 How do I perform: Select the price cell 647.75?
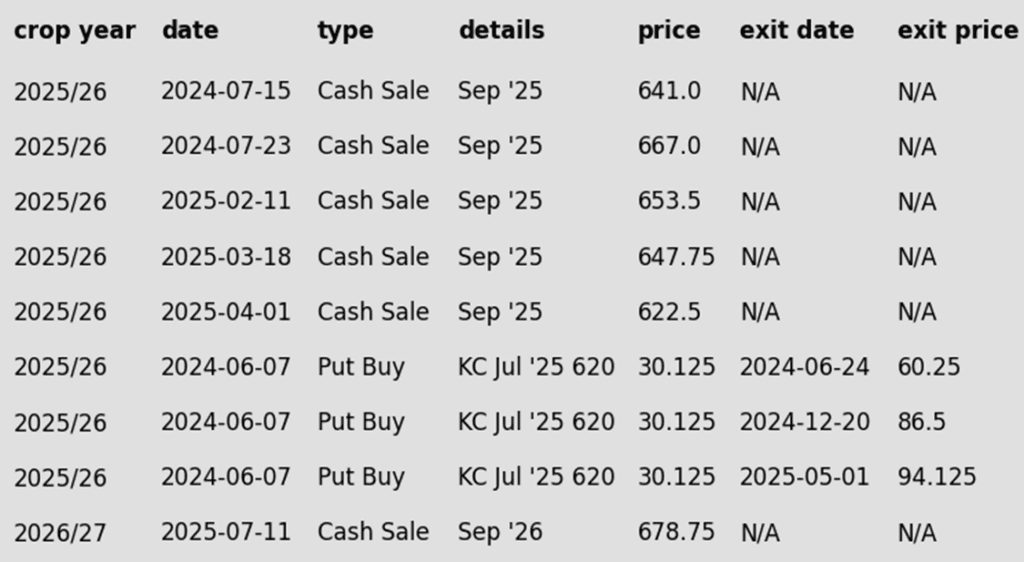click(x=676, y=257)
